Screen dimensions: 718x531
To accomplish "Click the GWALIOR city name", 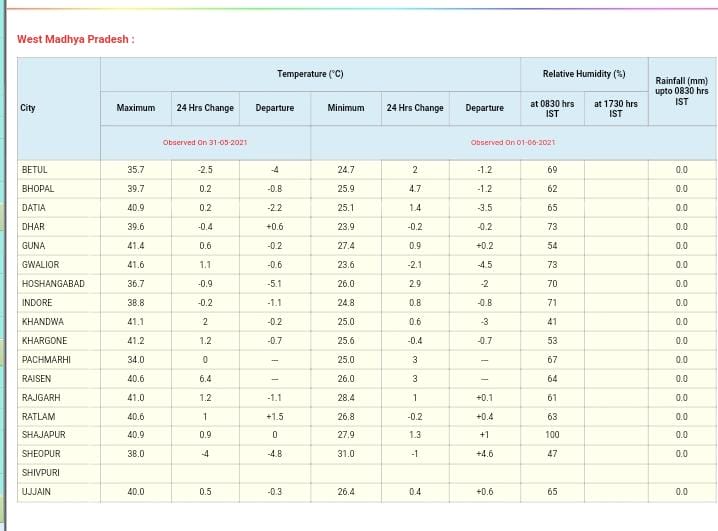I will (40, 265).
